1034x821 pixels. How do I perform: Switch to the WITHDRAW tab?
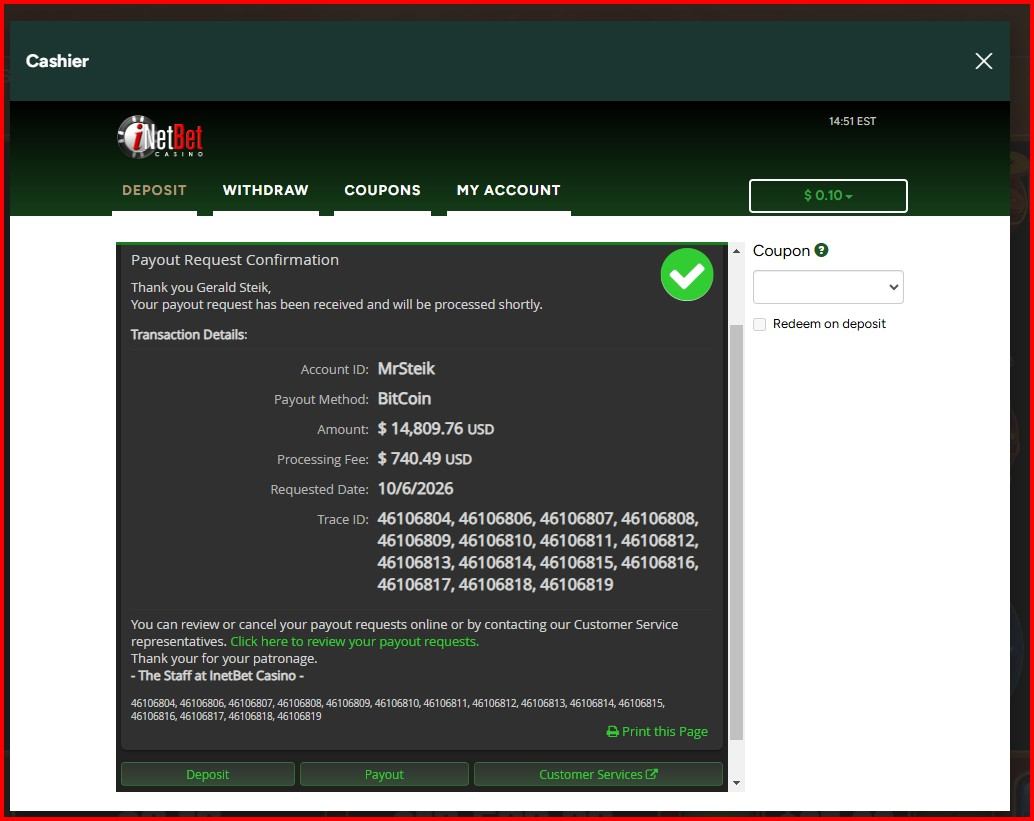(x=266, y=191)
